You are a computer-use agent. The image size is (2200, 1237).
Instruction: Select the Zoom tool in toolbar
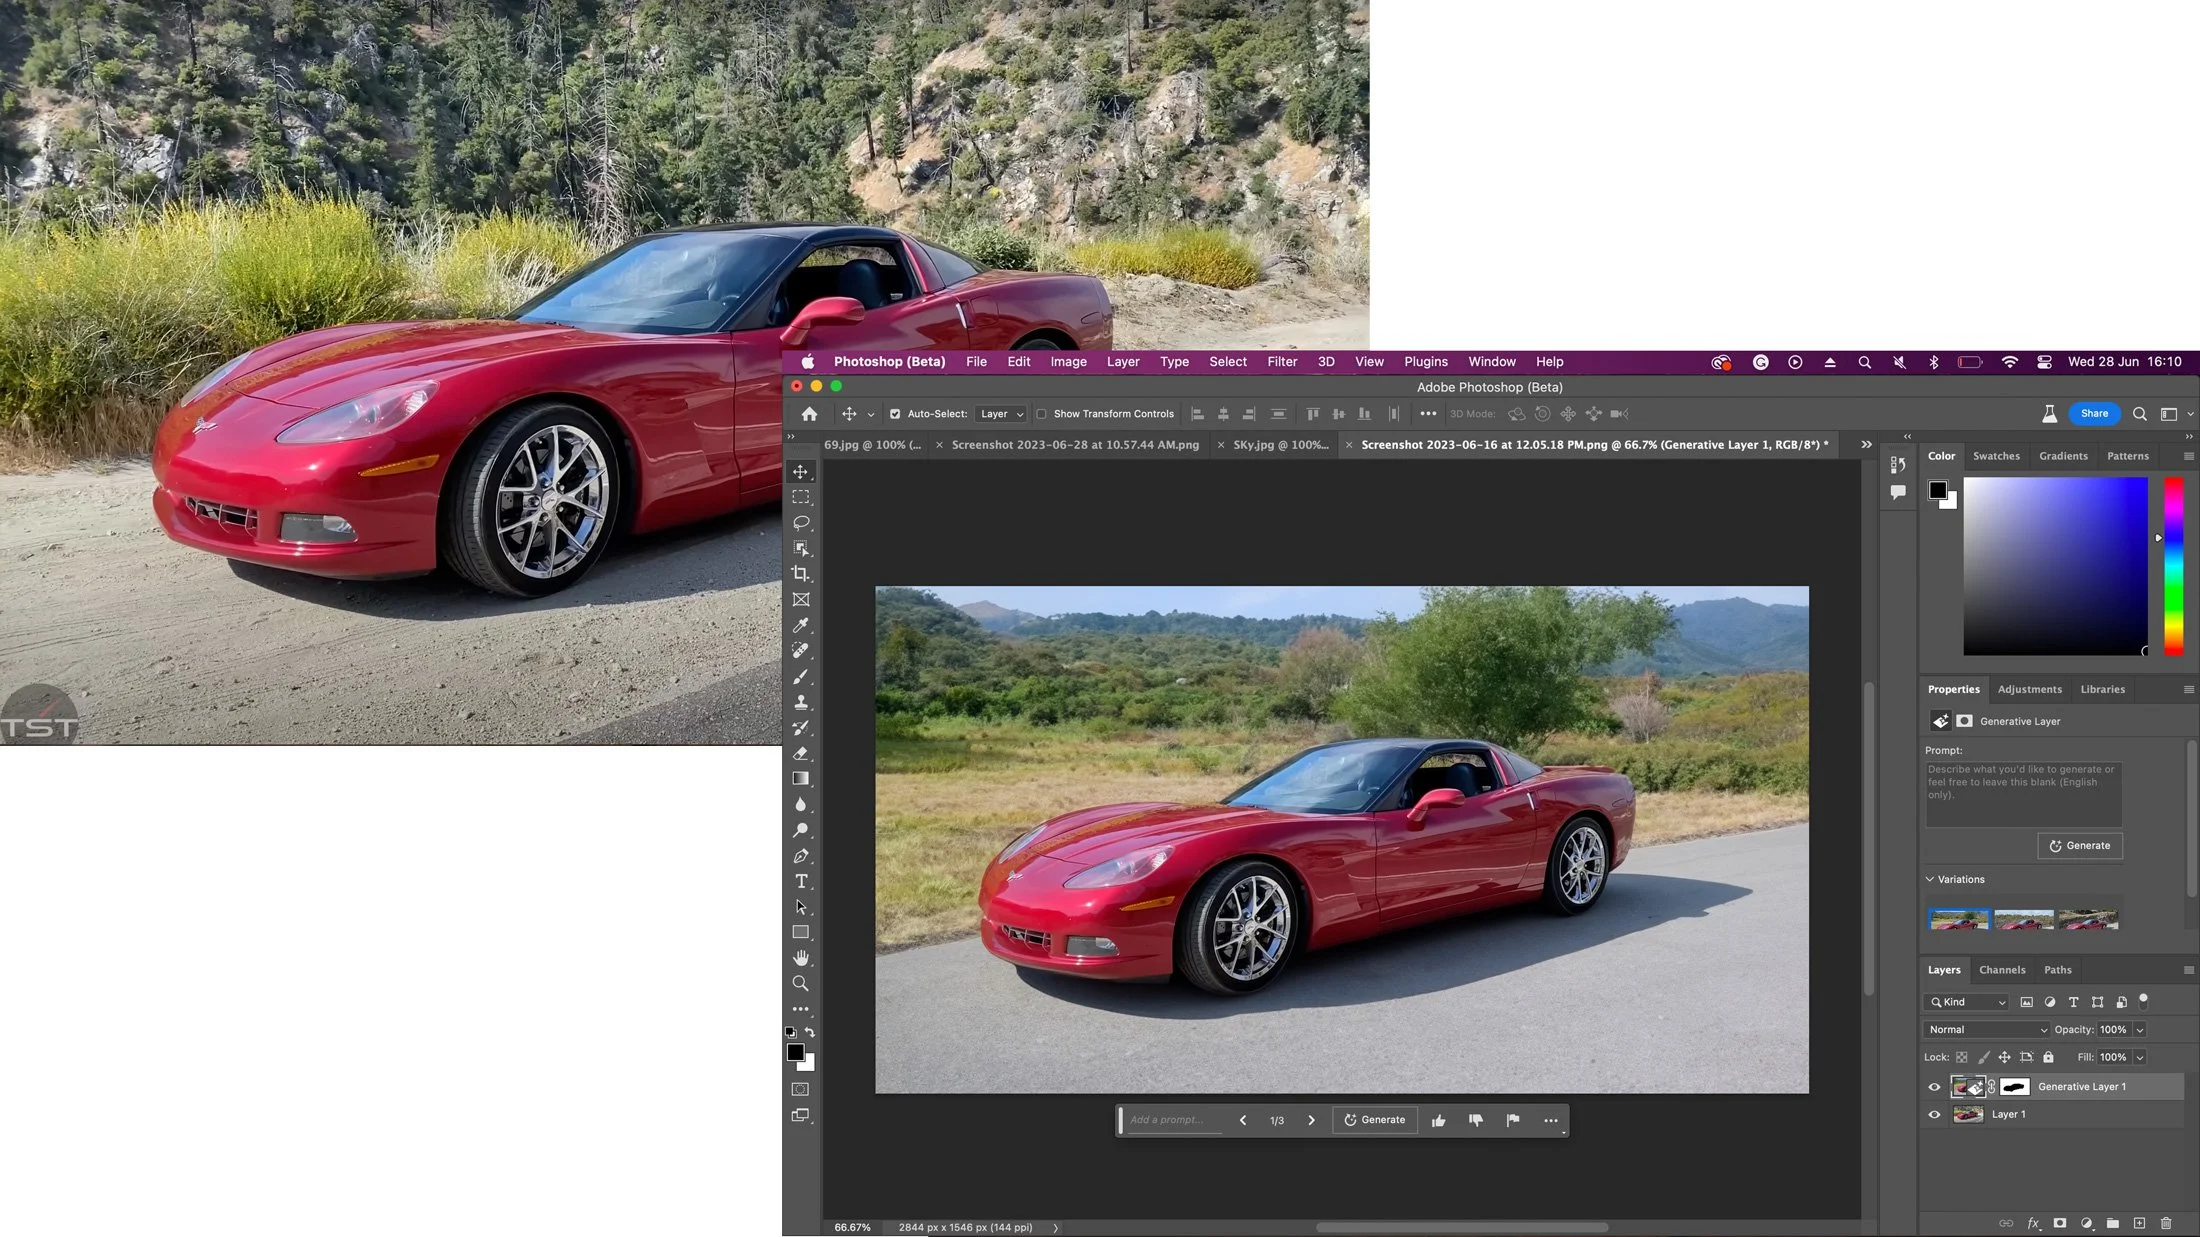(x=801, y=984)
